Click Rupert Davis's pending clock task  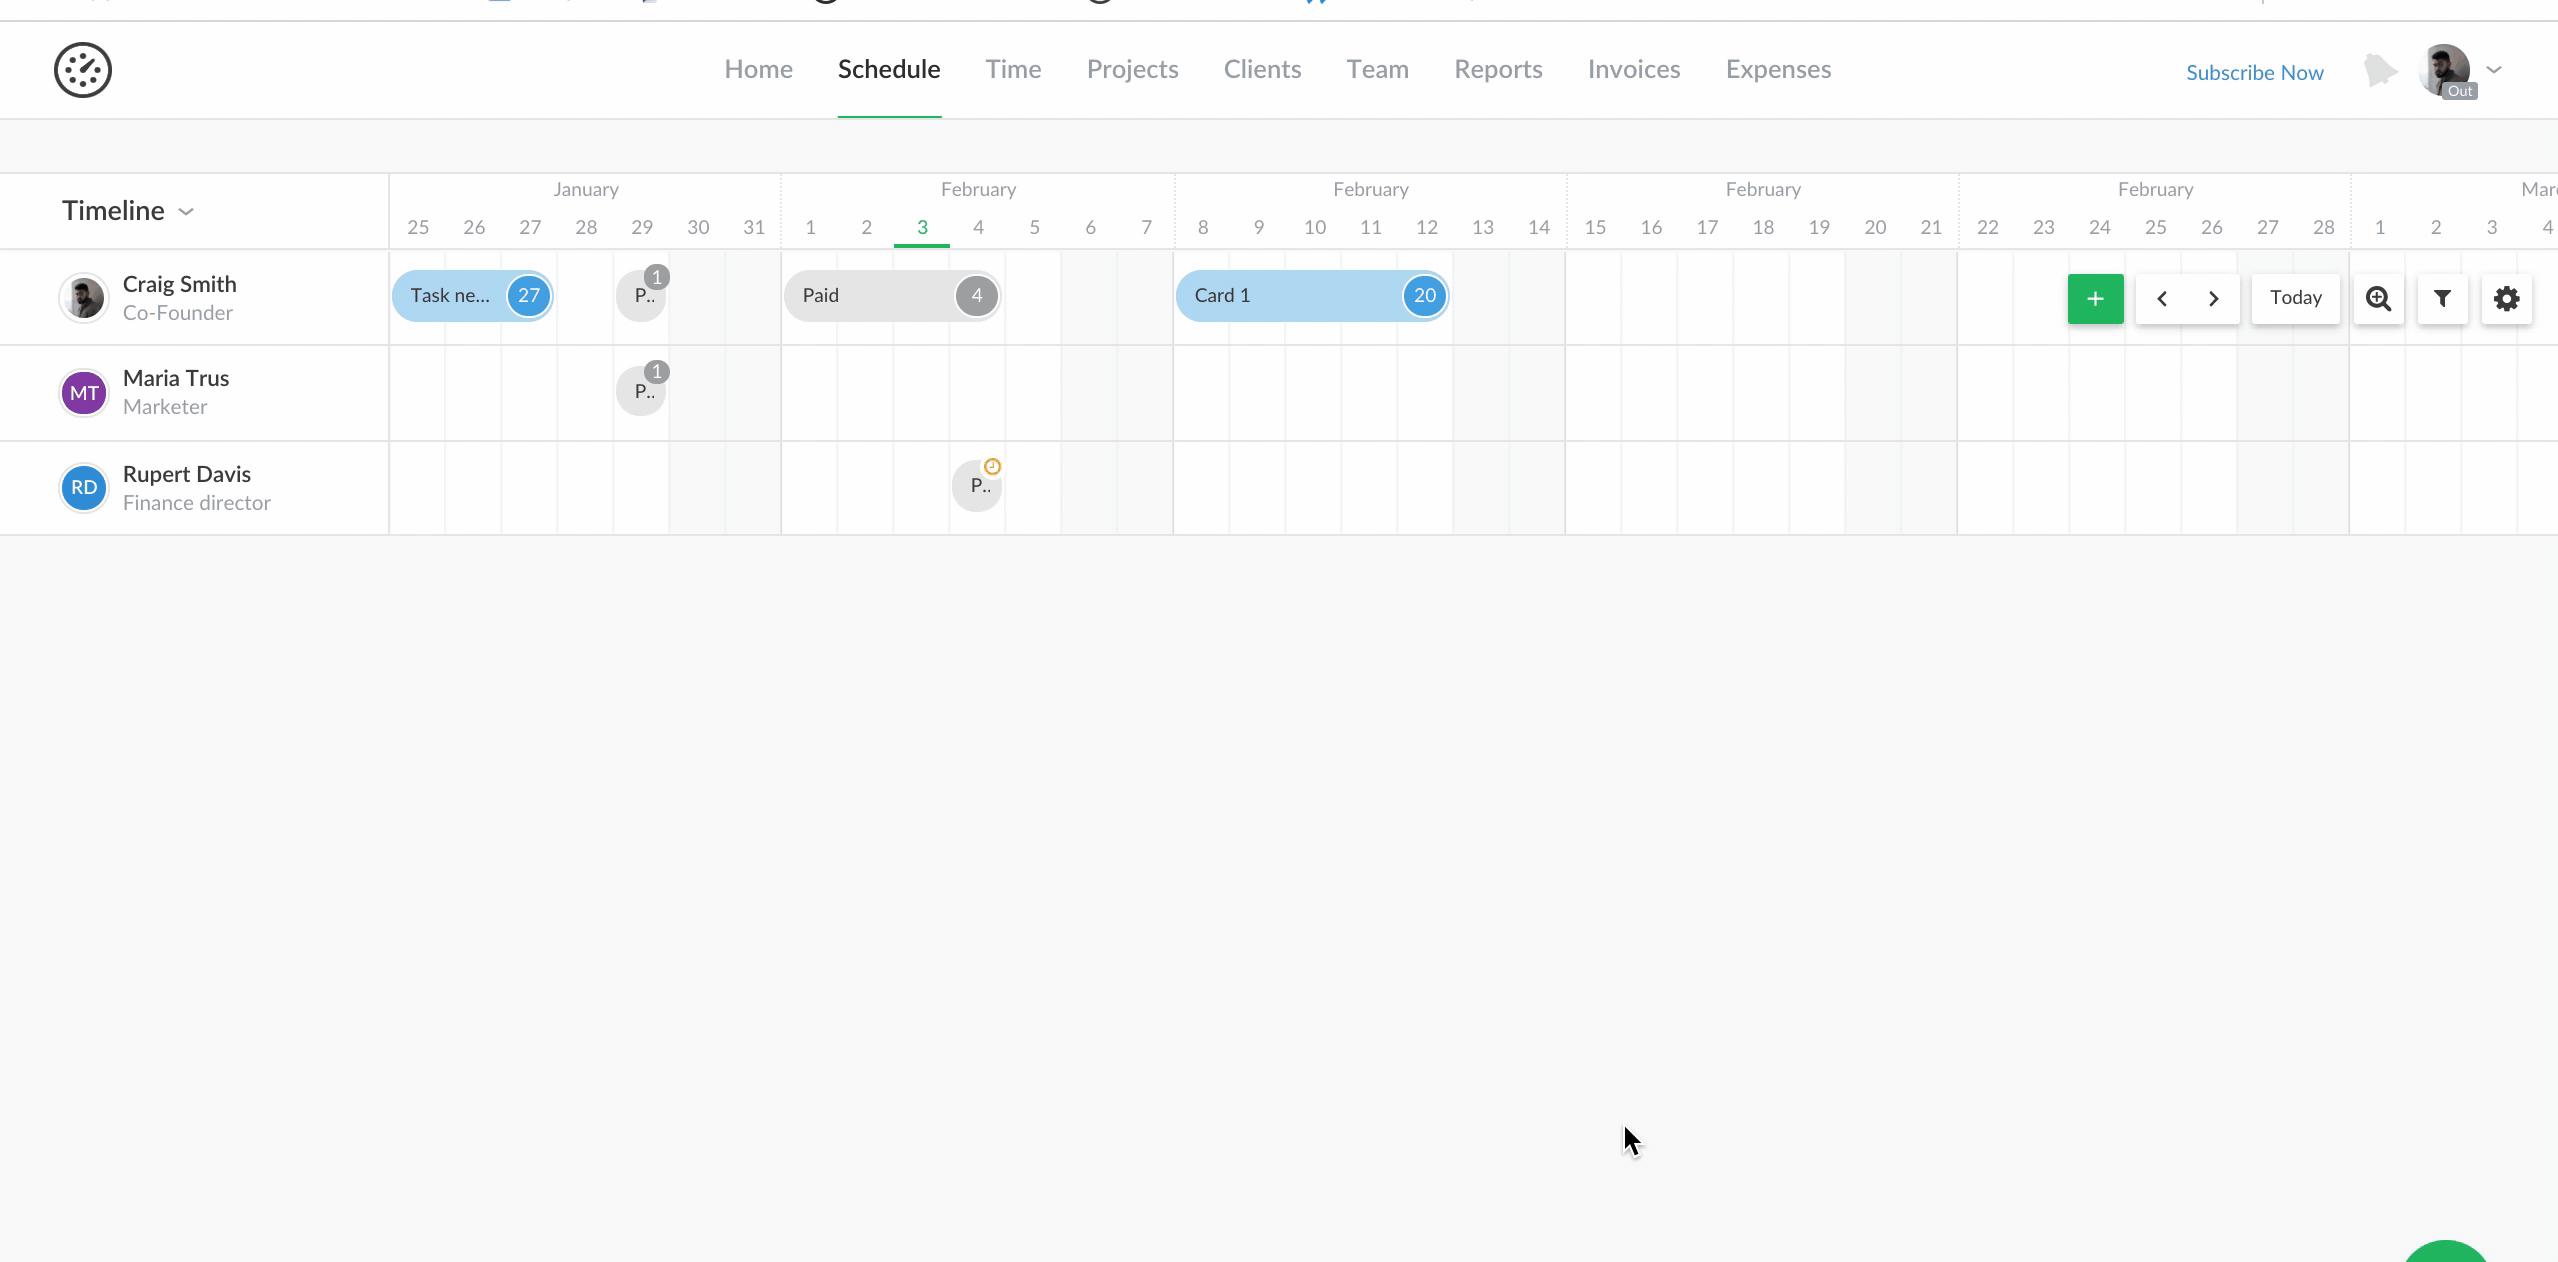point(977,486)
